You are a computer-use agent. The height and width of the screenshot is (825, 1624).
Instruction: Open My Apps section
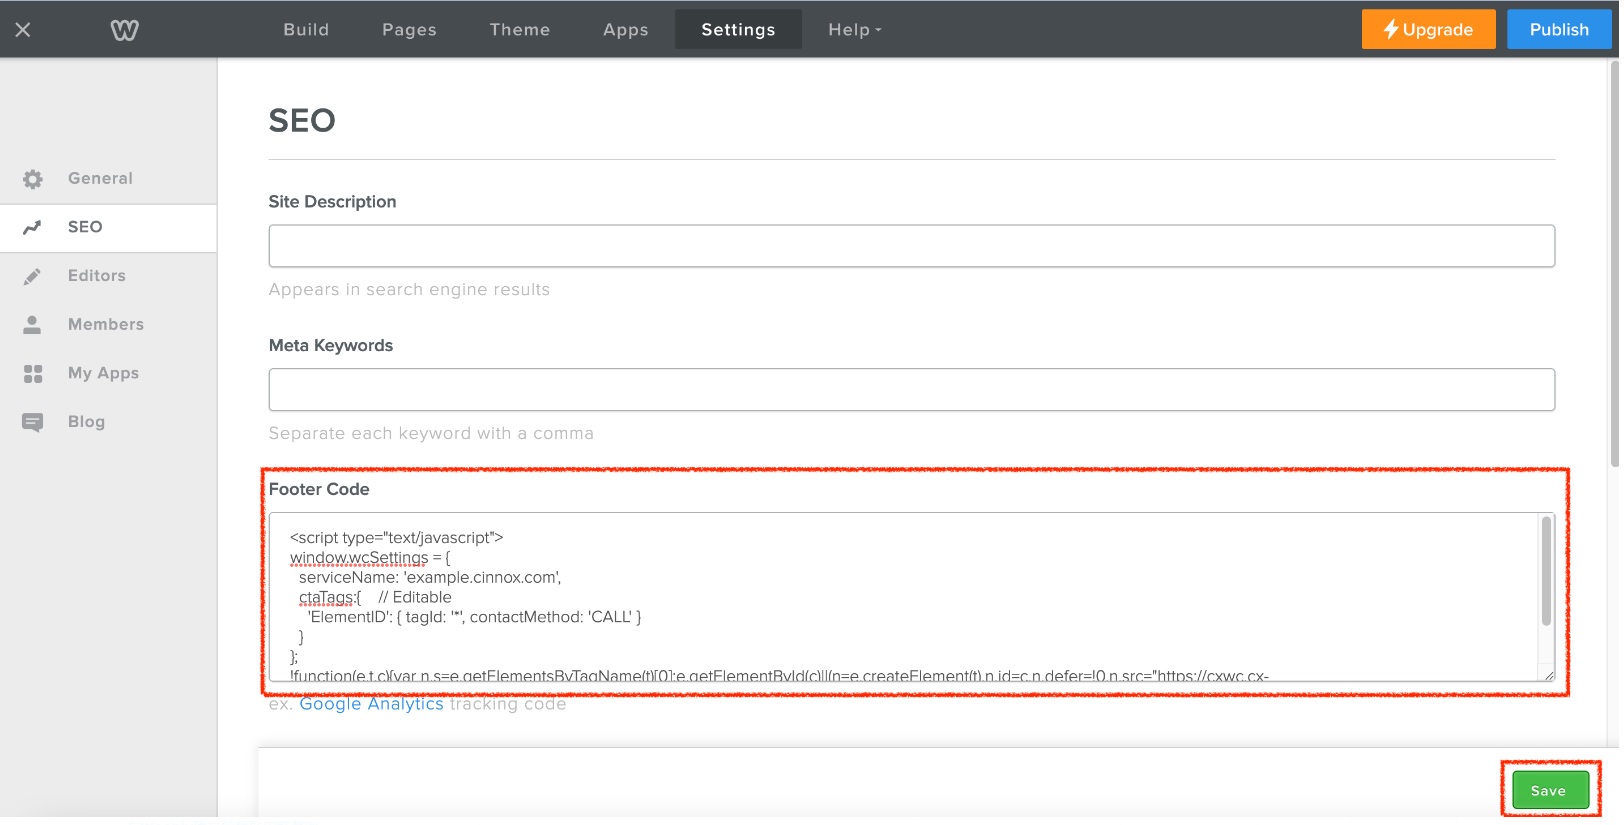pos(108,374)
